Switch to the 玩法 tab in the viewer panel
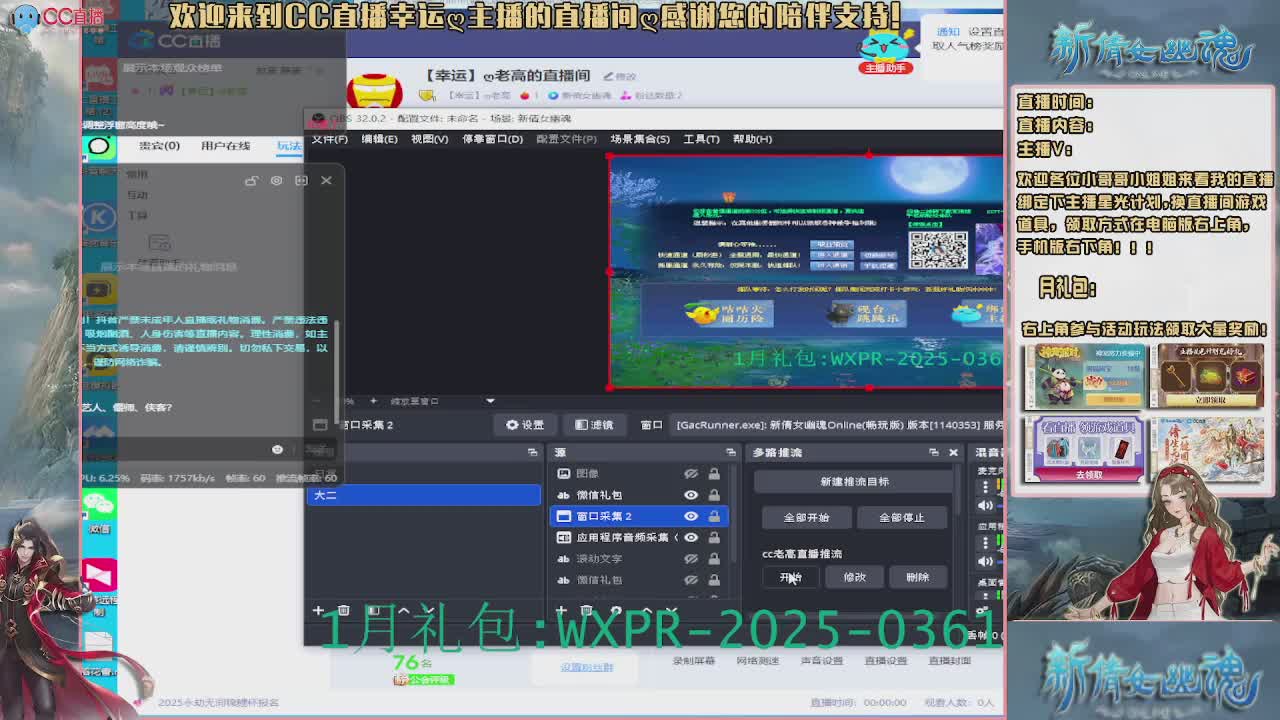 coord(287,146)
